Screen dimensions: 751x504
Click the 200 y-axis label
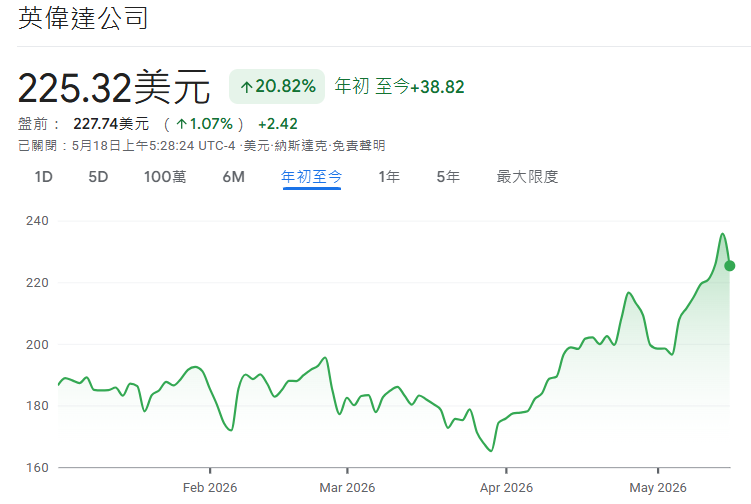pyautogui.click(x=37, y=344)
